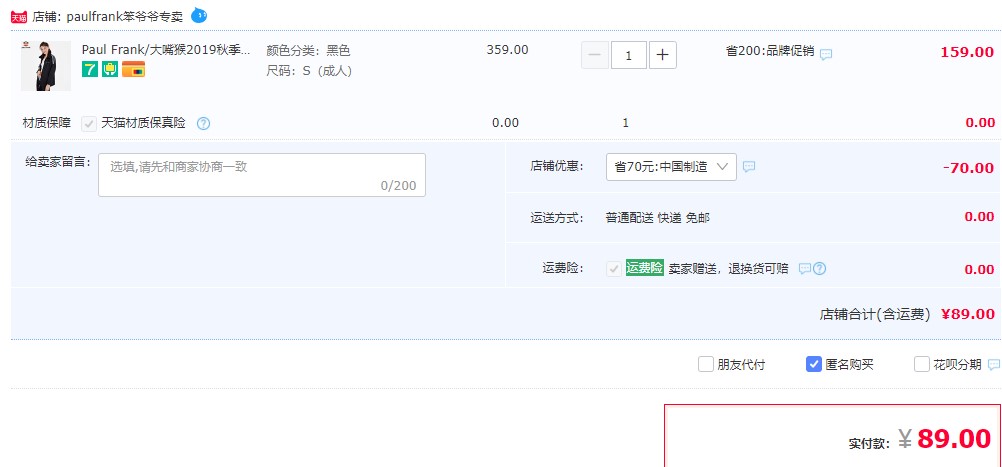This screenshot has width=1002, height=467.
Task: Click the 159.00 item subtotal price
Action: pos(967,52)
